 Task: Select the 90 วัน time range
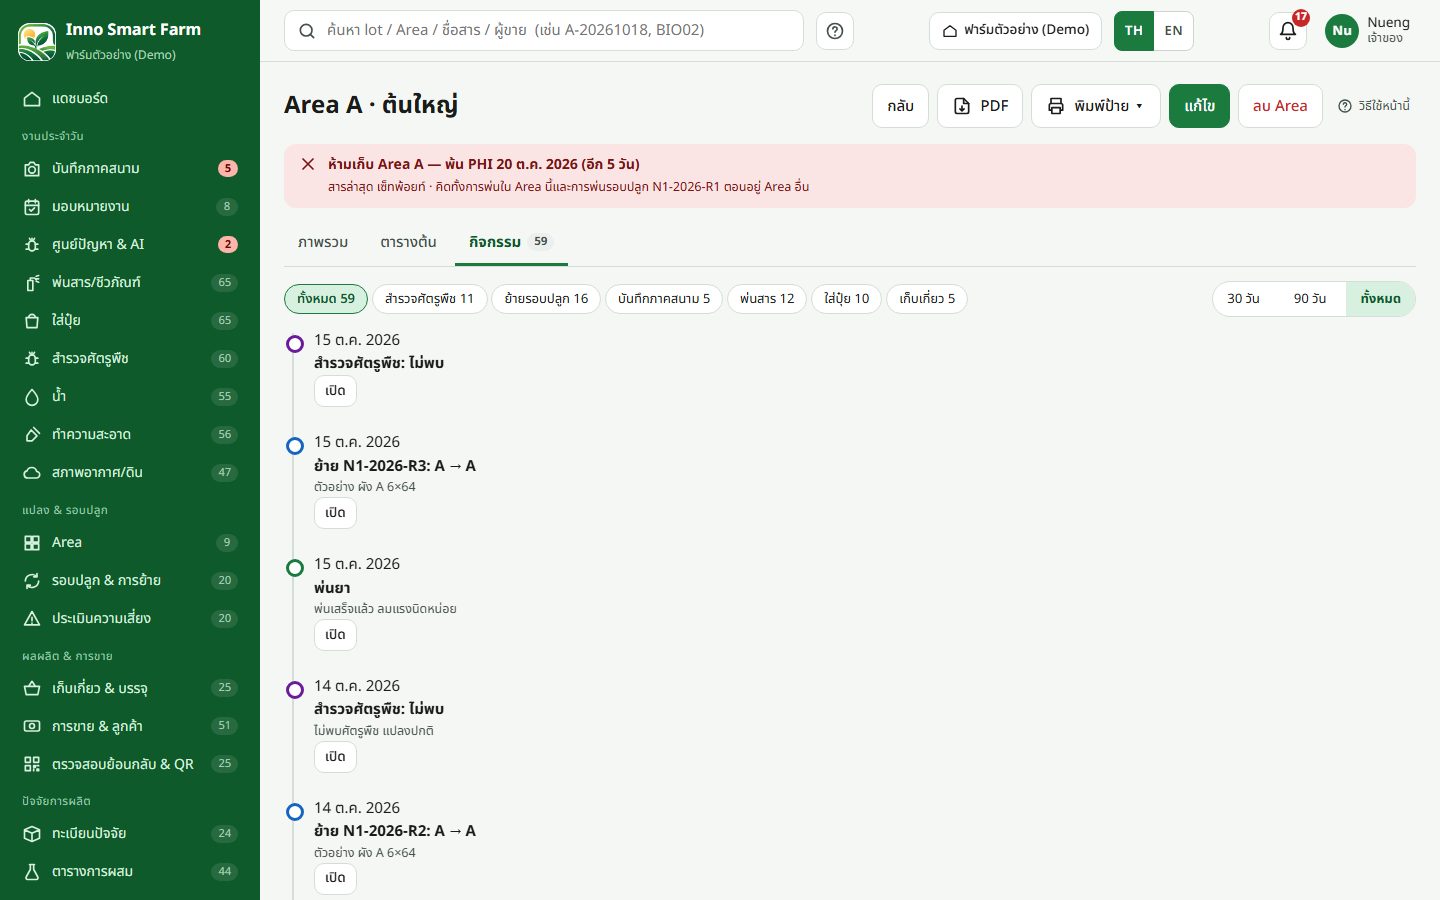click(1310, 299)
